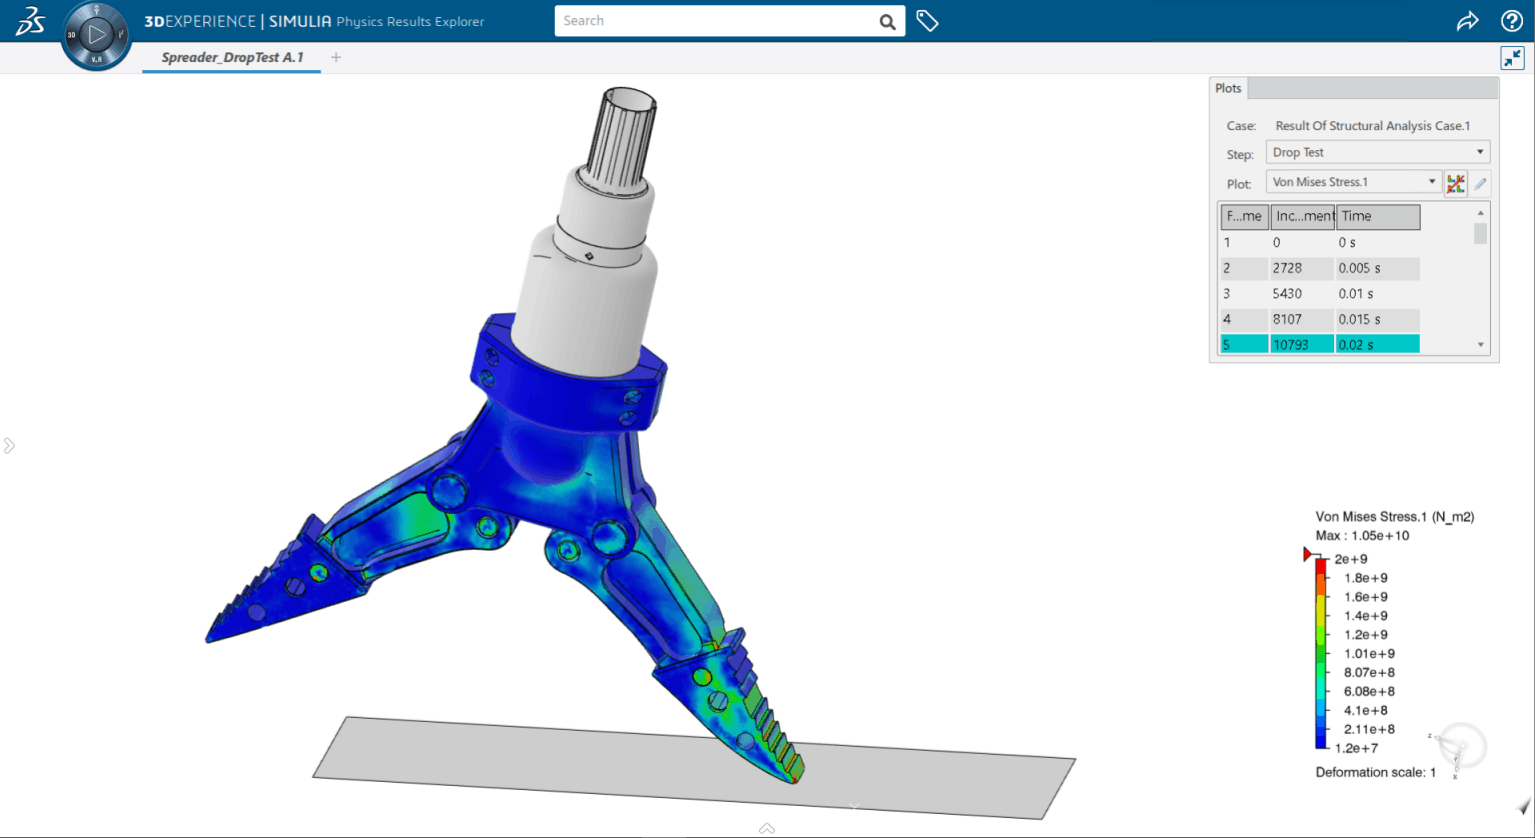Image resolution: width=1535 pixels, height=838 pixels.
Task: Edit the plot using the pencil icon
Action: point(1479,184)
